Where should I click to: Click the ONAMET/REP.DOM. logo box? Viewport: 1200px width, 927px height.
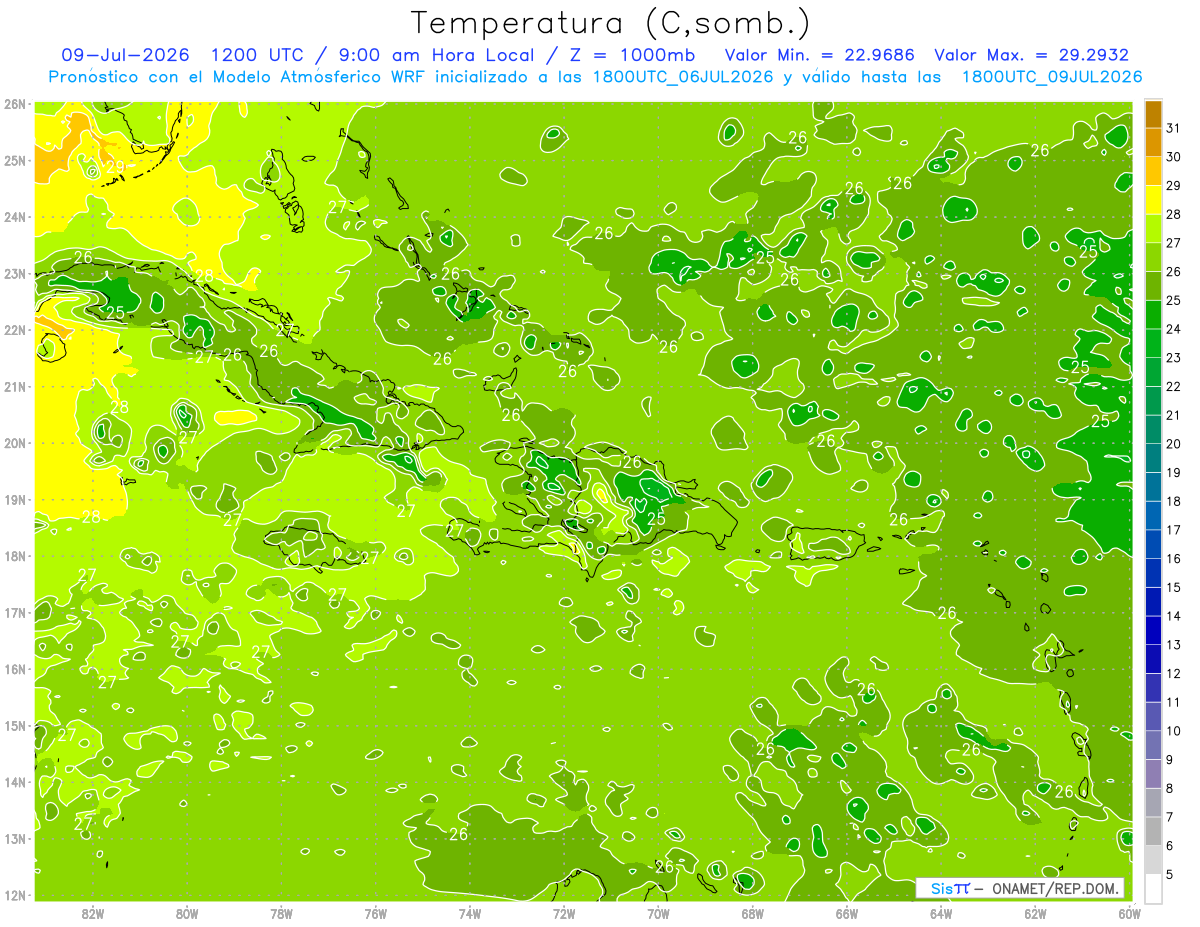click(1020, 888)
